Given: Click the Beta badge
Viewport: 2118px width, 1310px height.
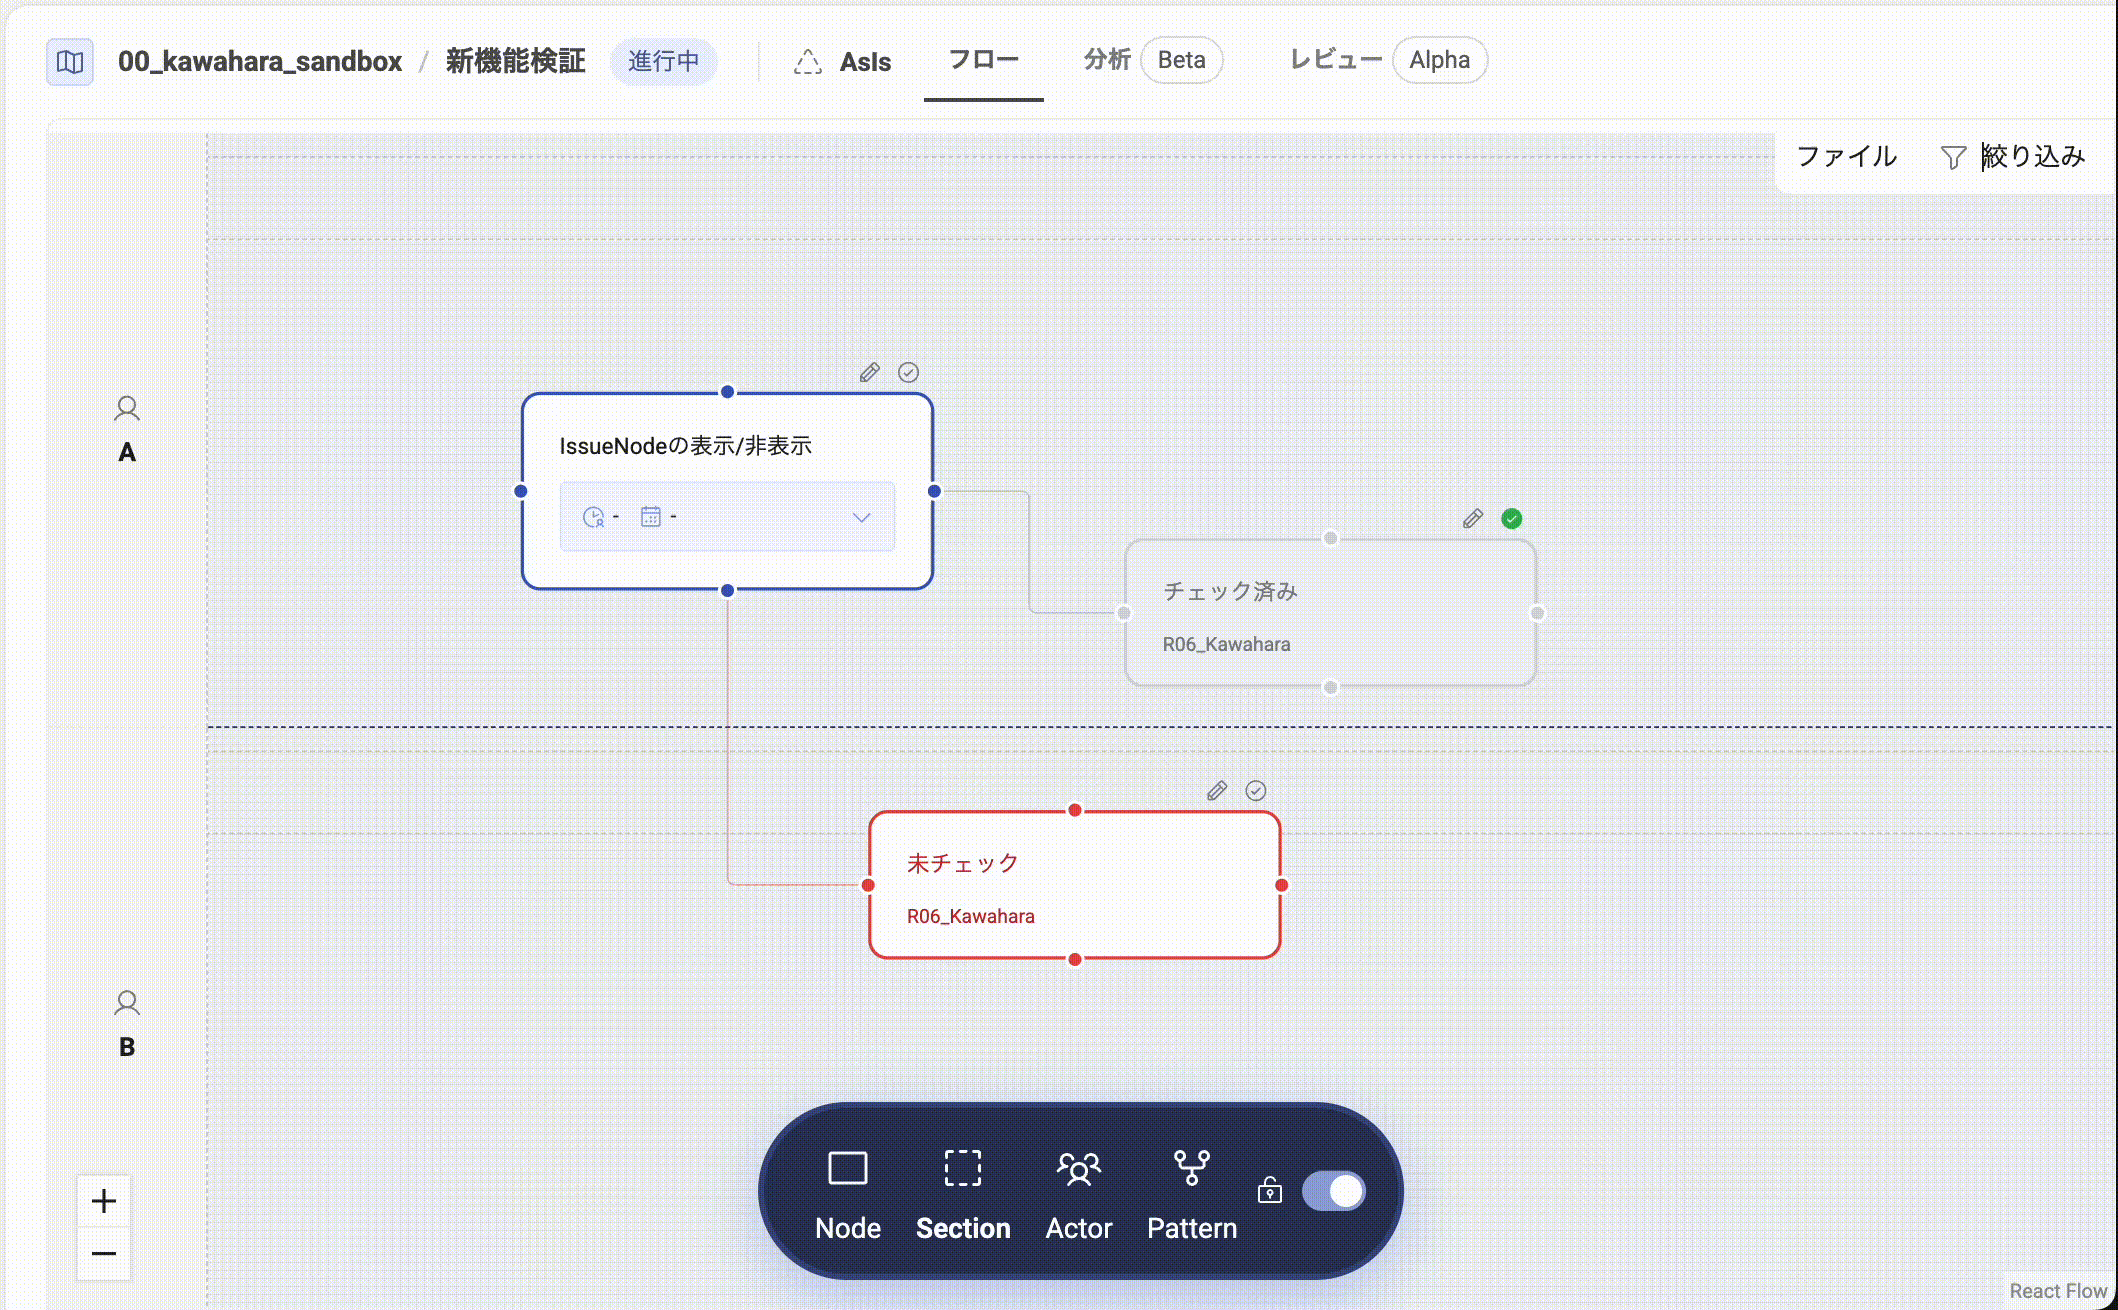Looking at the screenshot, I should (1181, 60).
